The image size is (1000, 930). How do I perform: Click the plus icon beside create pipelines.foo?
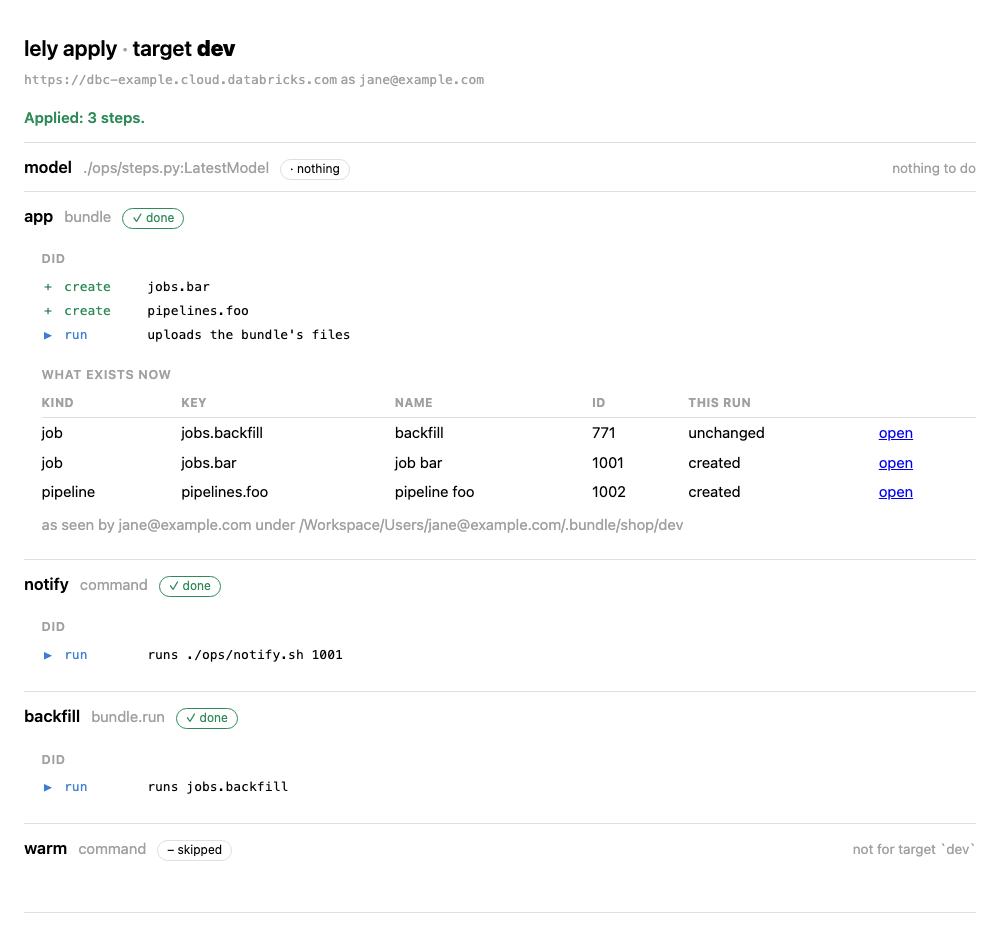coord(48,311)
